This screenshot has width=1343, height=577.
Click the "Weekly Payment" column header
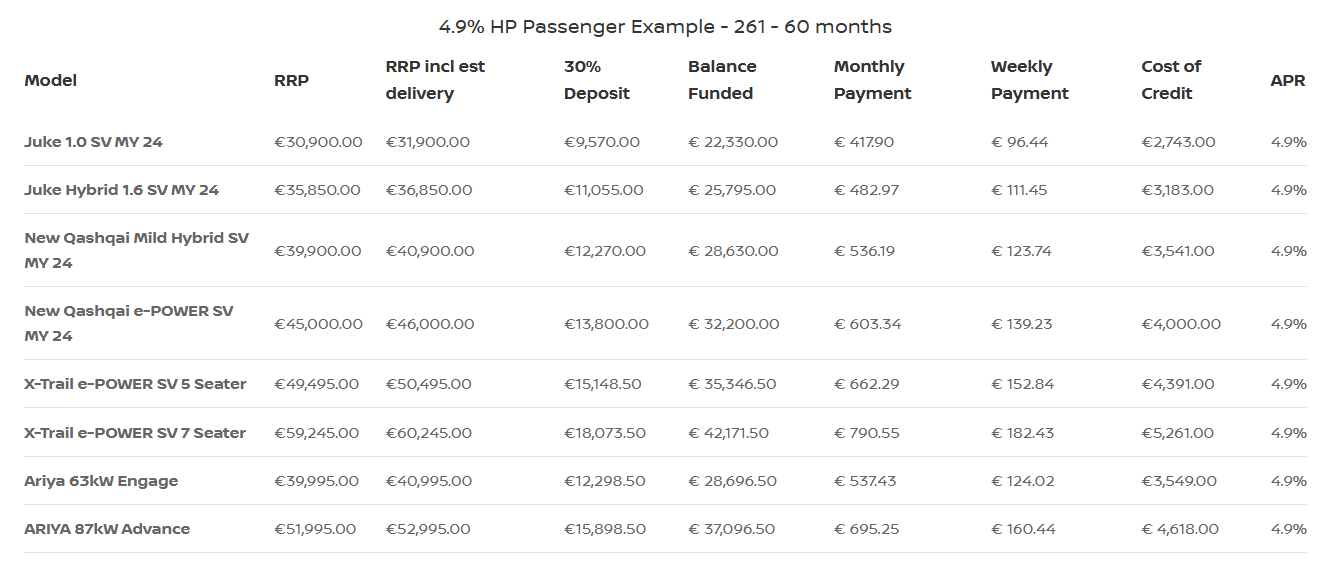tap(1029, 80)
